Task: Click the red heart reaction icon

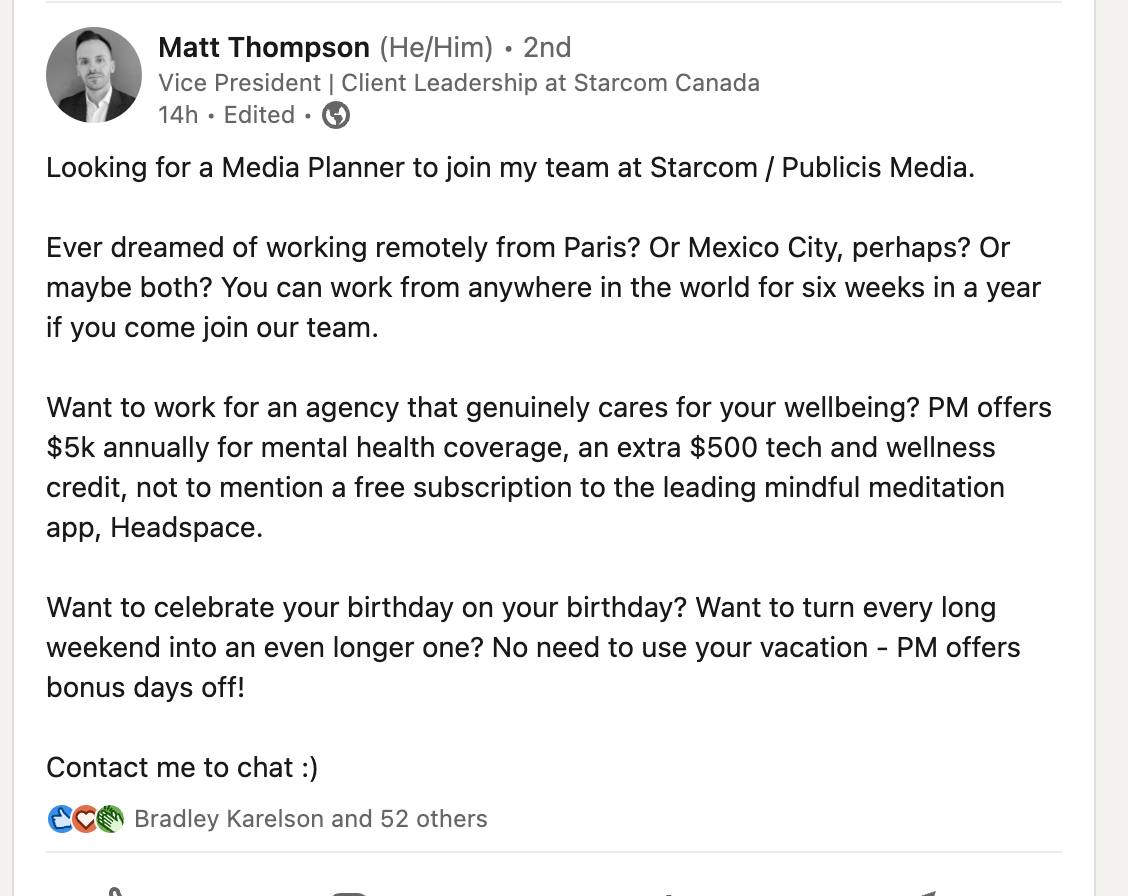Action: point(85,819)
